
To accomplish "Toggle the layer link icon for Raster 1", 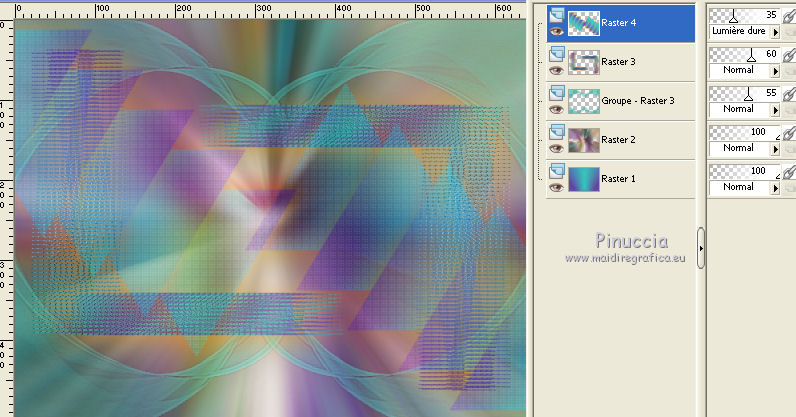I will pyautogui.click(x=788, y=172).
